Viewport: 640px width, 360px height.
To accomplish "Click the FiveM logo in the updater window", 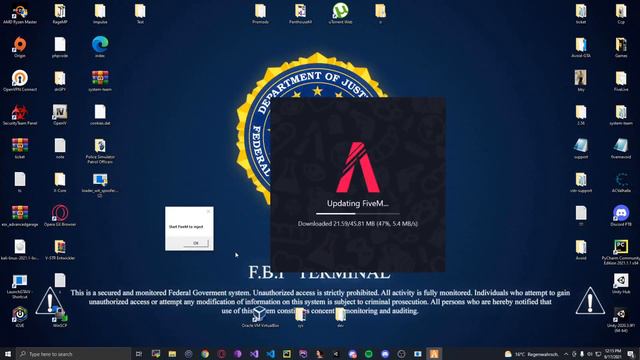I will pos(358,167).
